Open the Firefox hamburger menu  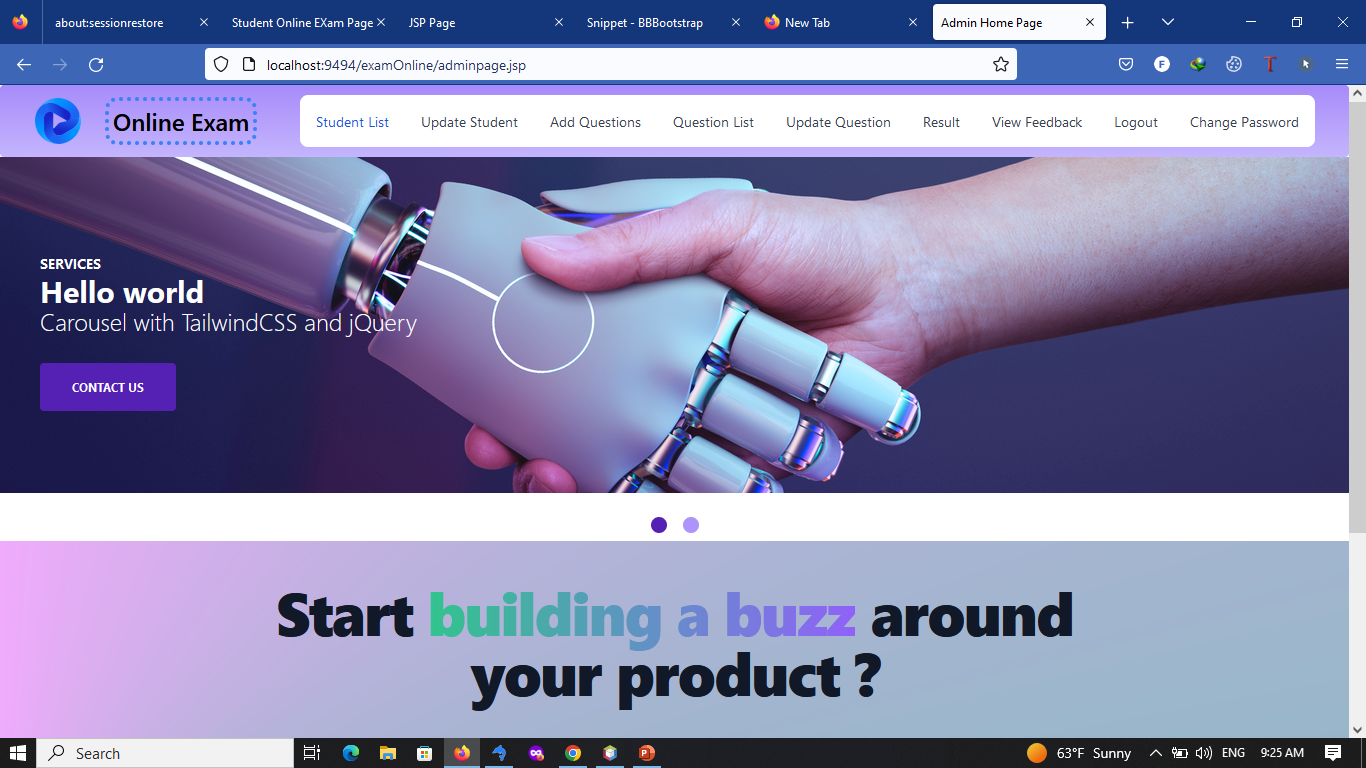[1342, 64]
